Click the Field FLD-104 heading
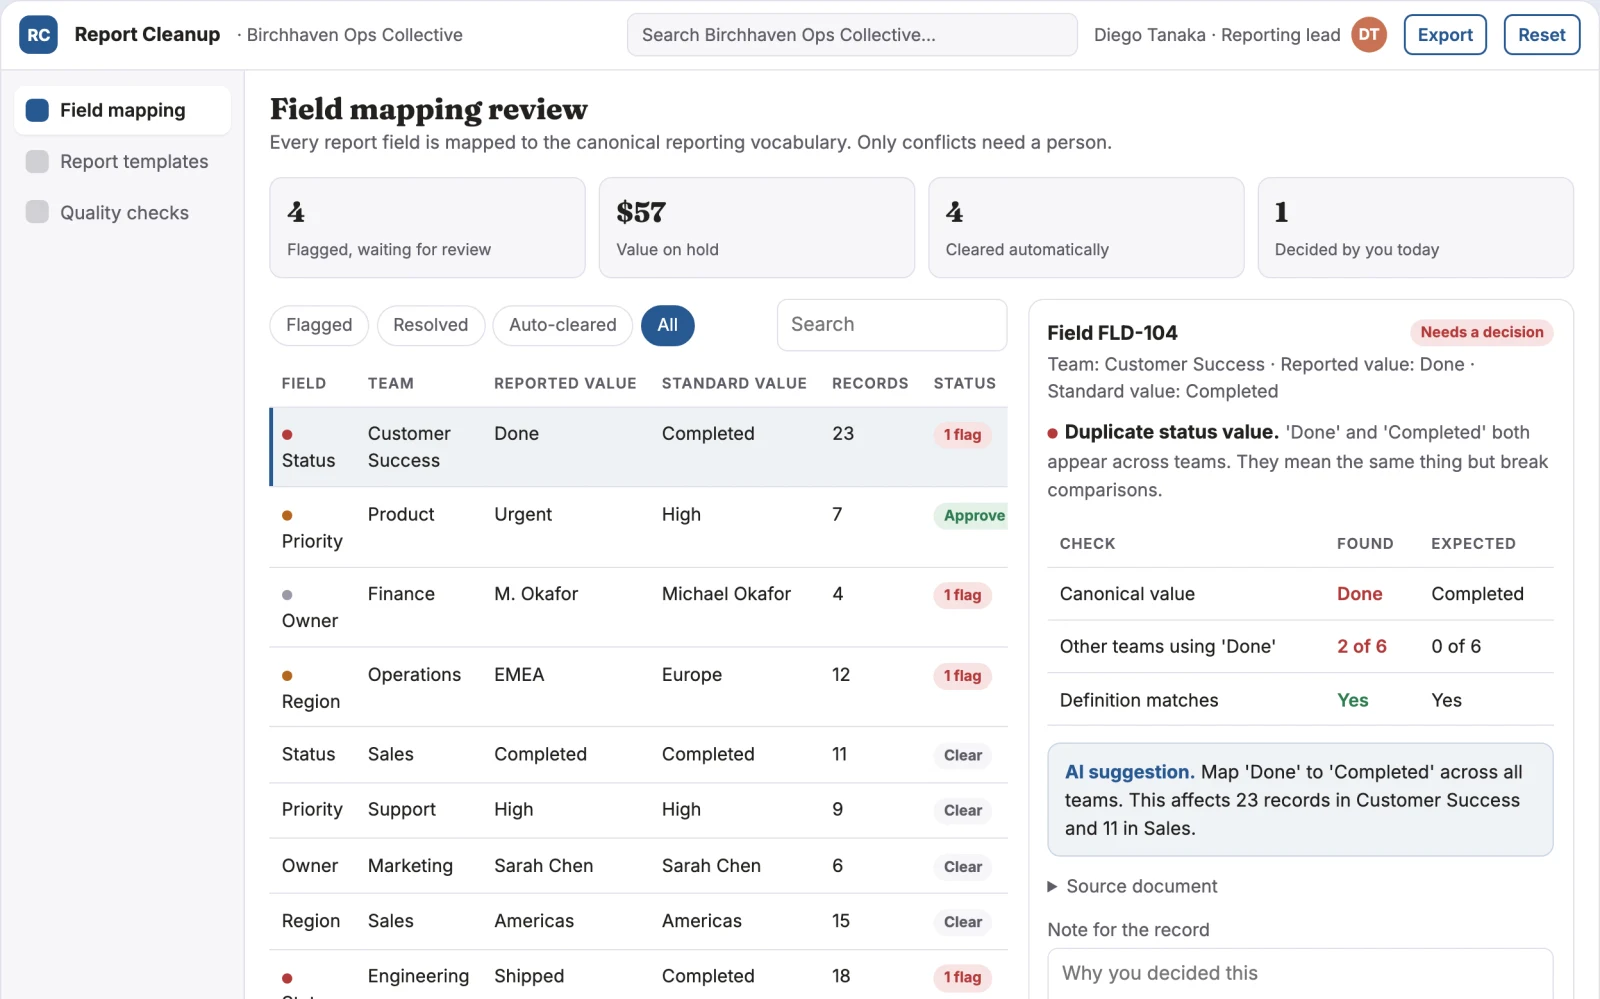This screenshot has width=1600, height=999. (x=1112, y=333)
